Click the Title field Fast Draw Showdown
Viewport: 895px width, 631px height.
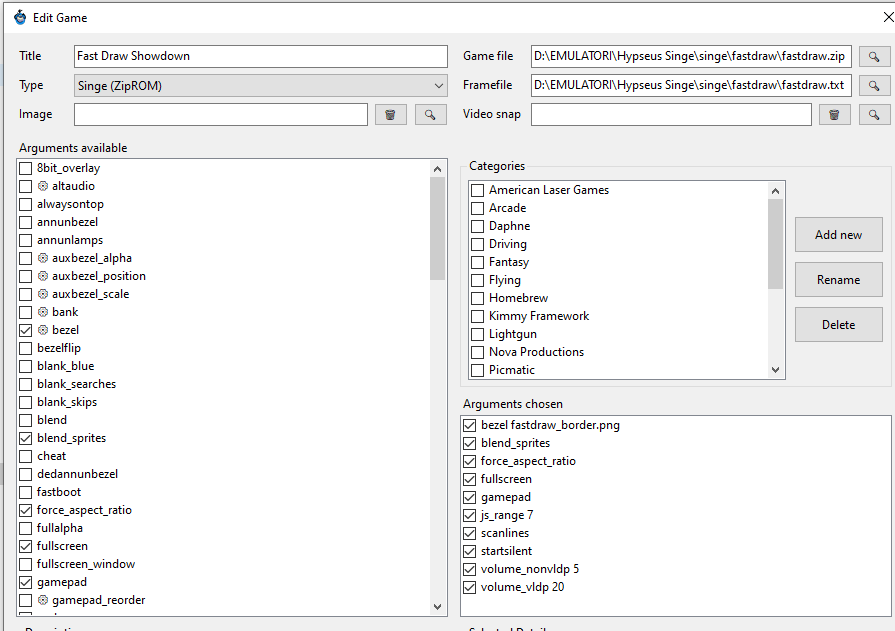261,57
